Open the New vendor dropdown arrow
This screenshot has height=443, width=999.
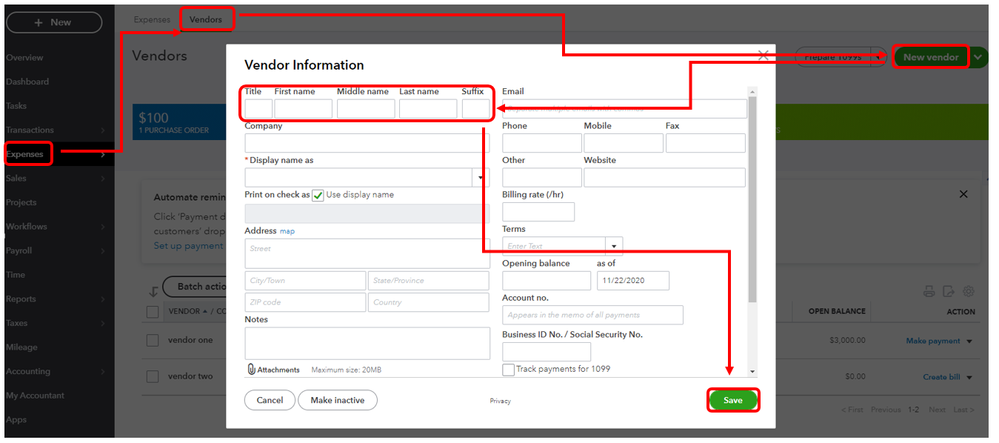coord(978,57)
